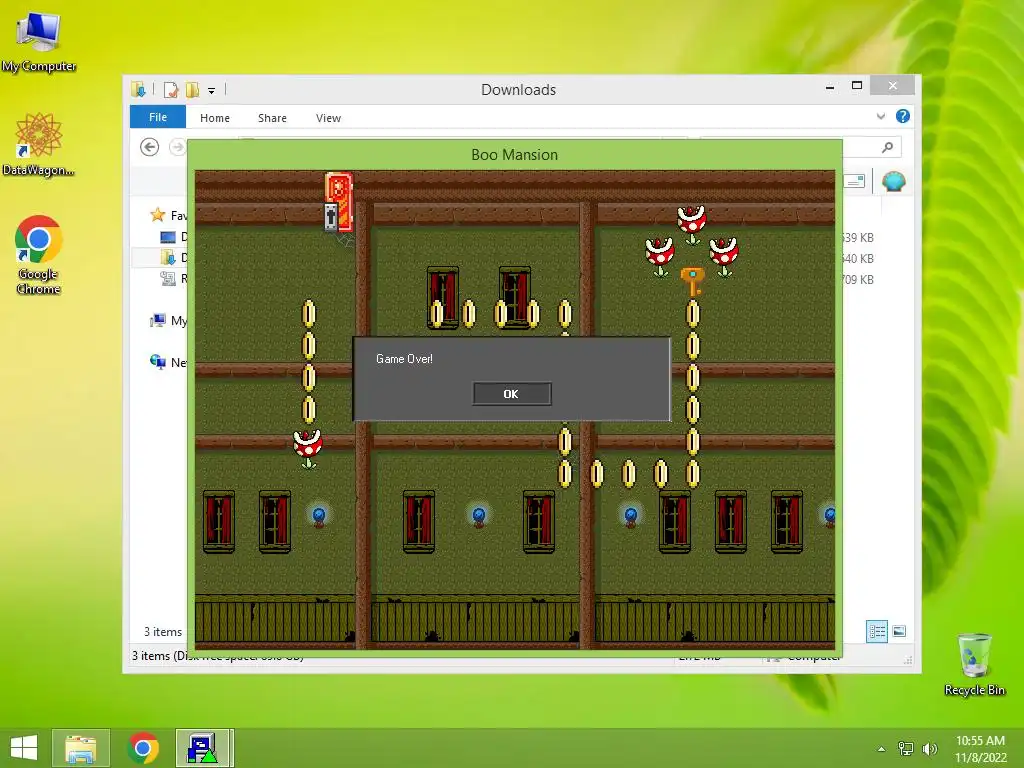Click the New Folder icon in quick access toolbar
Viewport: 1024px width, 768px height.
tap(193, 89)
